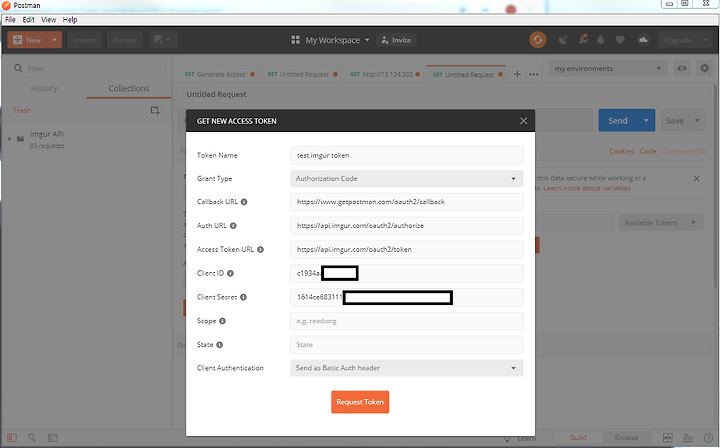Screen dimensions: 720x448
Task: Click the Access Token URL info icon
Action: point(260,249)
